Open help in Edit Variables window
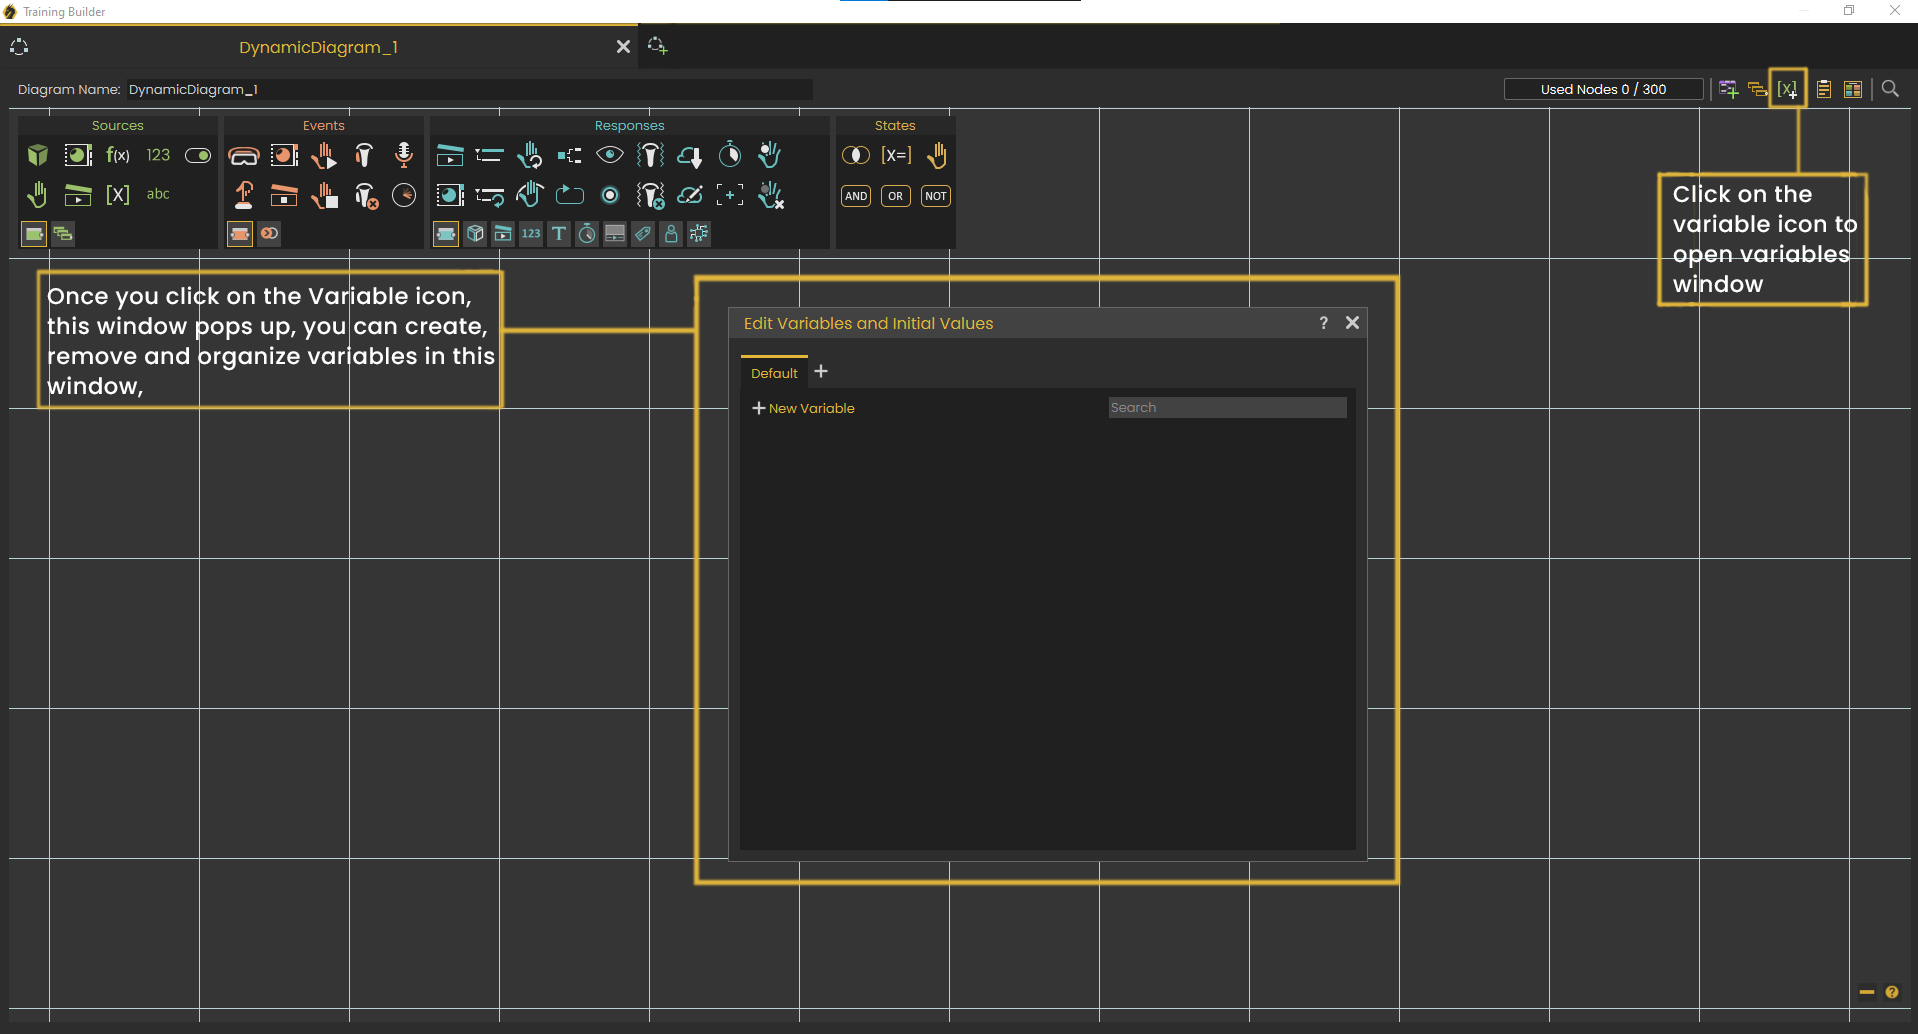The width and height of the screenshot is (1918, 1034). (1323, 322)
